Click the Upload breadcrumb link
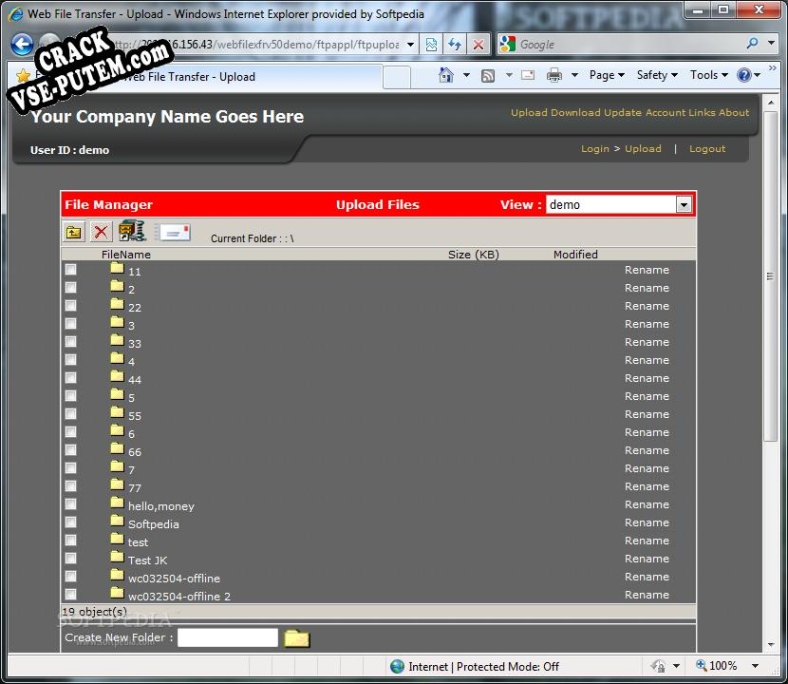Image resolution: width=788 pixels, height=684 pixels. tap(643, 149)
